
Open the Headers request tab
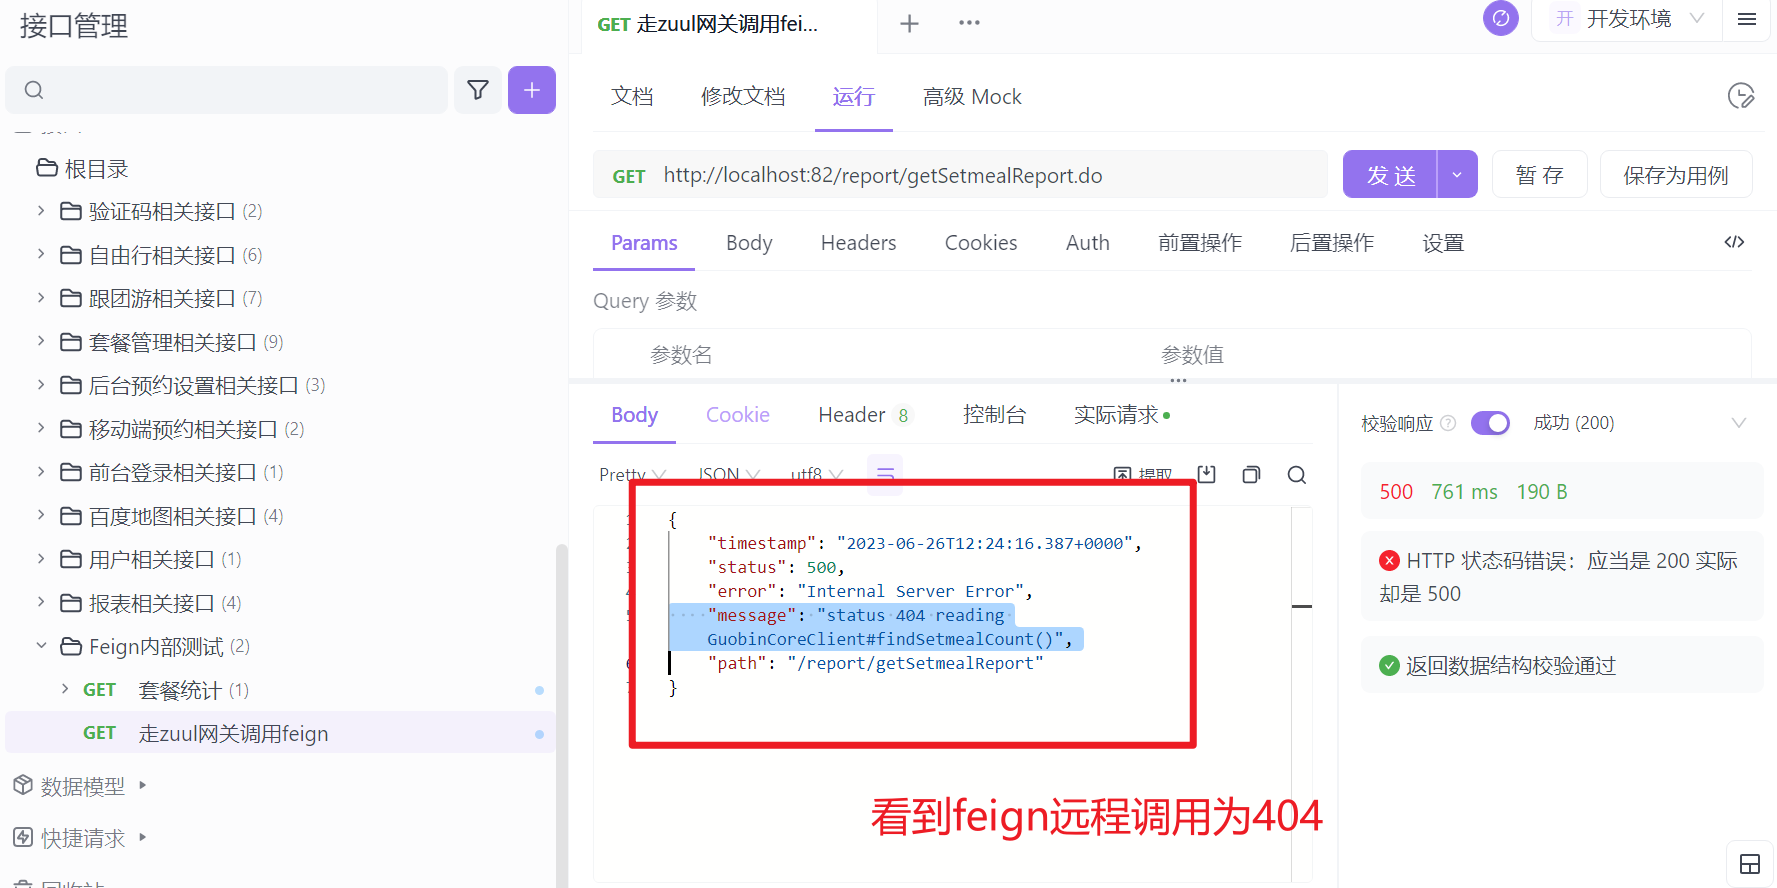click(x=858, y=243)
